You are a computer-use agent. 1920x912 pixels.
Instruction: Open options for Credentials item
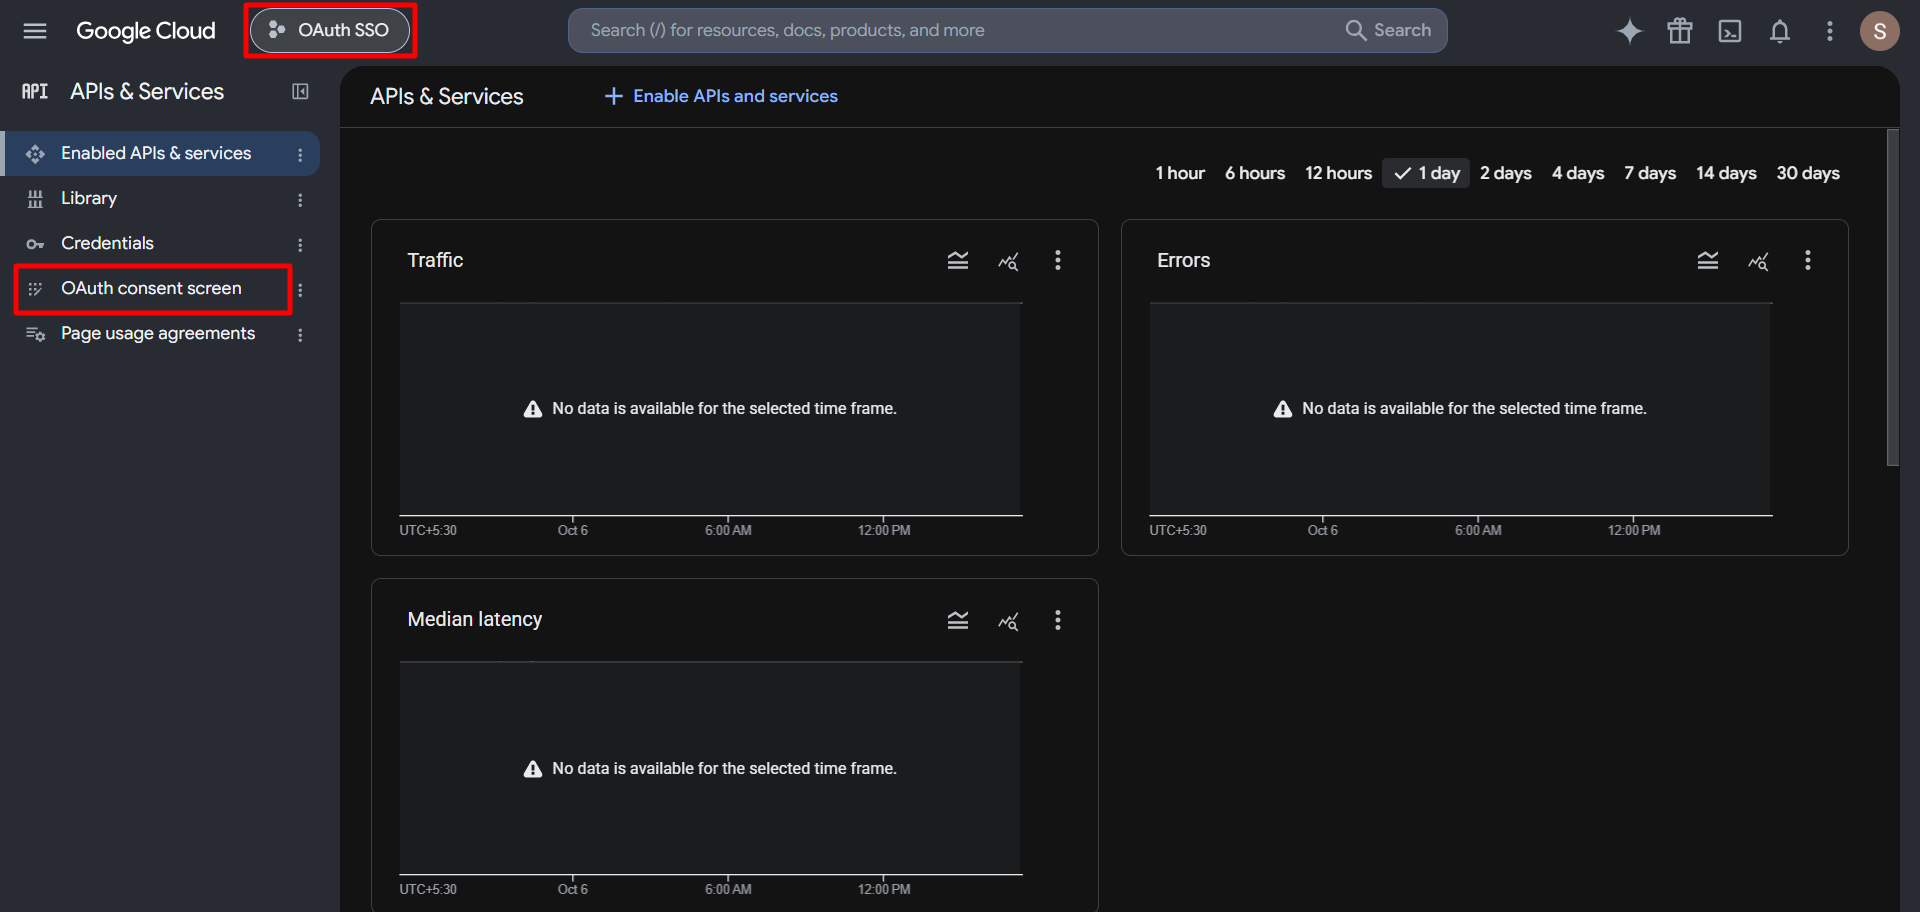[300, 245]
